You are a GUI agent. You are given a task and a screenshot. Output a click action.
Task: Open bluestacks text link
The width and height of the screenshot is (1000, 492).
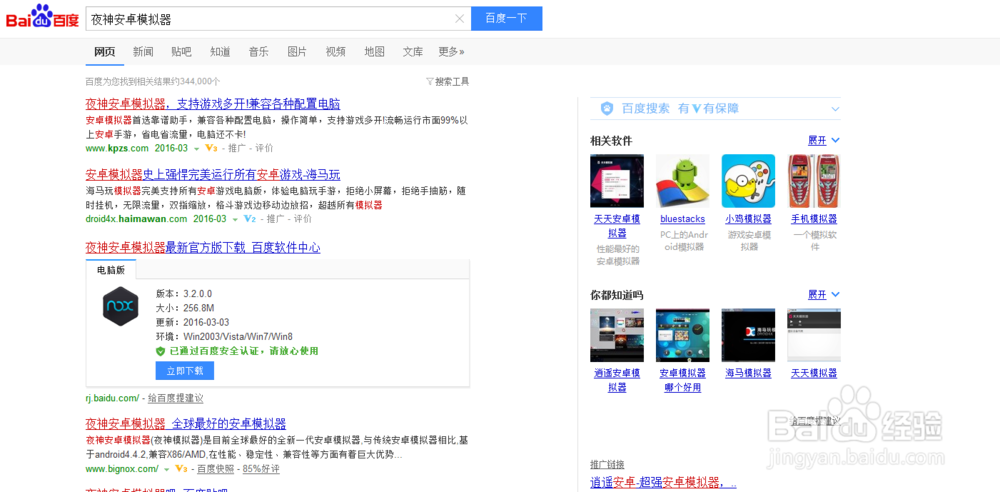click(682, 219)
